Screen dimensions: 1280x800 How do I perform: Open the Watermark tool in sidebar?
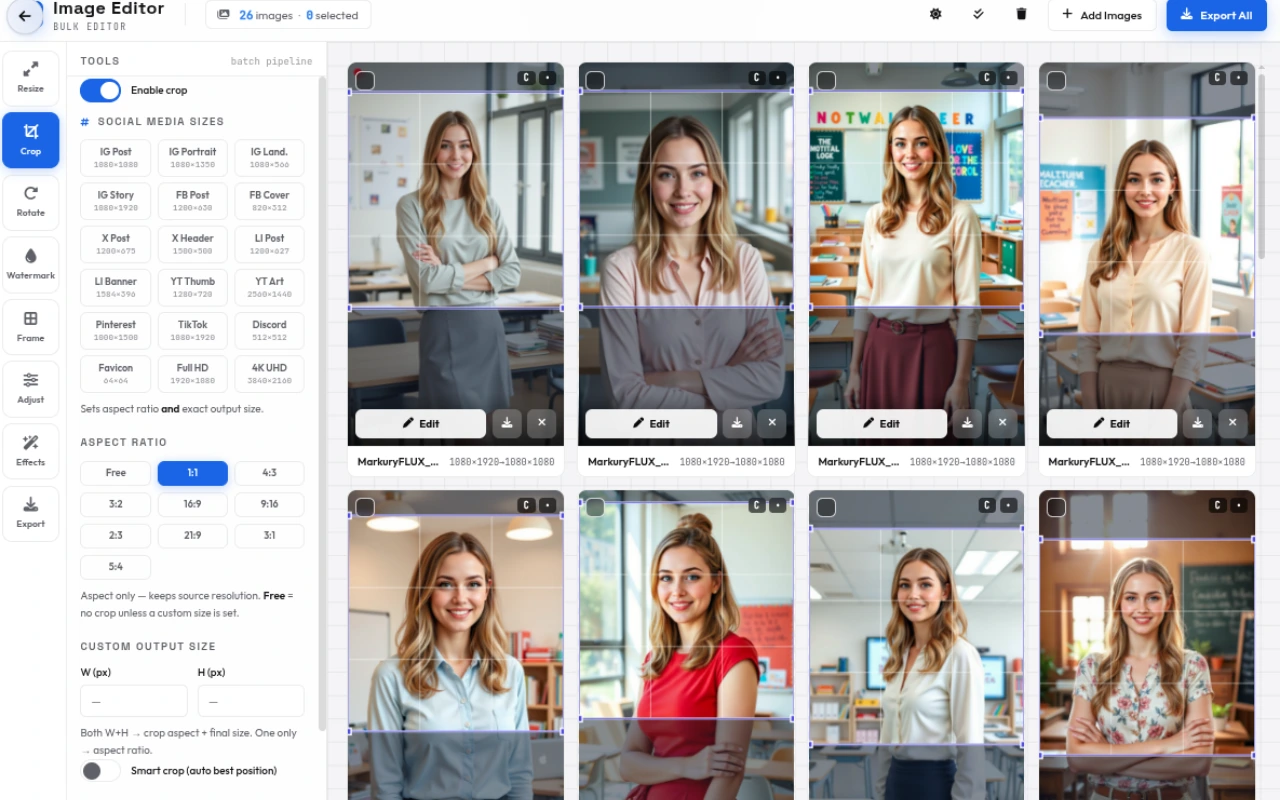pyautogui.click(x=31, y=265)
